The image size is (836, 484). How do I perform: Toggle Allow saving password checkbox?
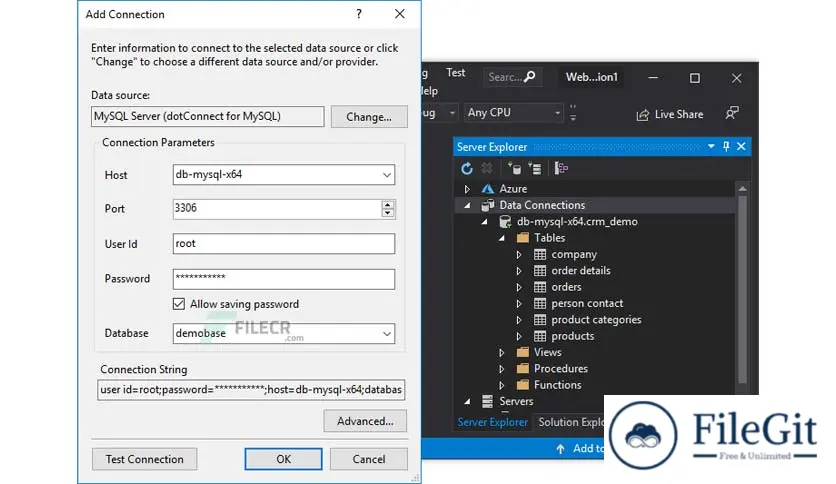179,304
